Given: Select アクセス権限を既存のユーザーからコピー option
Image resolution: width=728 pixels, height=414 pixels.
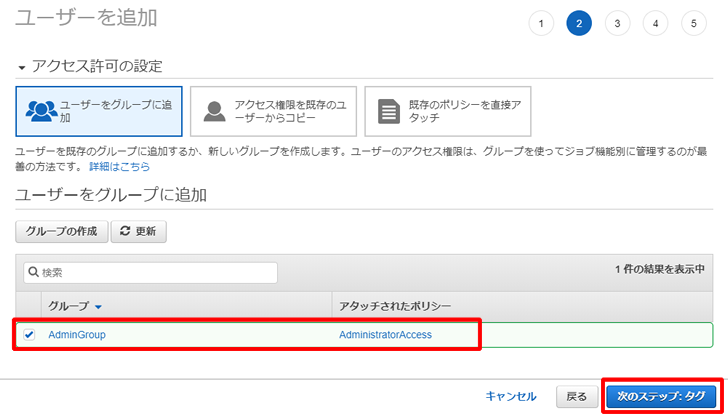Looking at the screenshot, I should [273, 111].
